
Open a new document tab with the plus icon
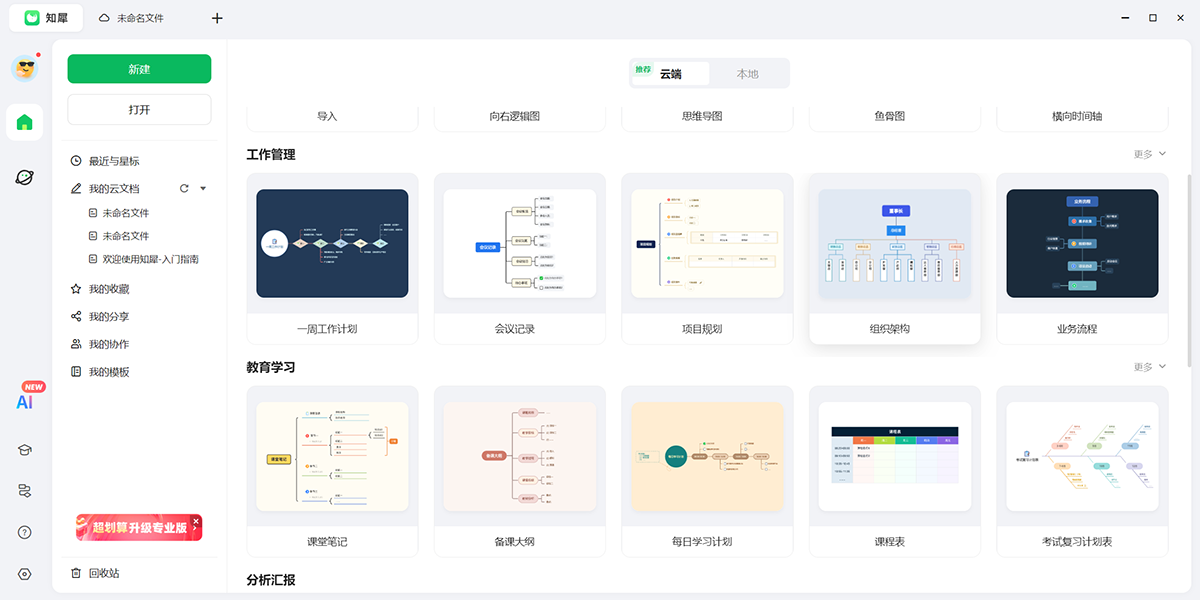217,18
